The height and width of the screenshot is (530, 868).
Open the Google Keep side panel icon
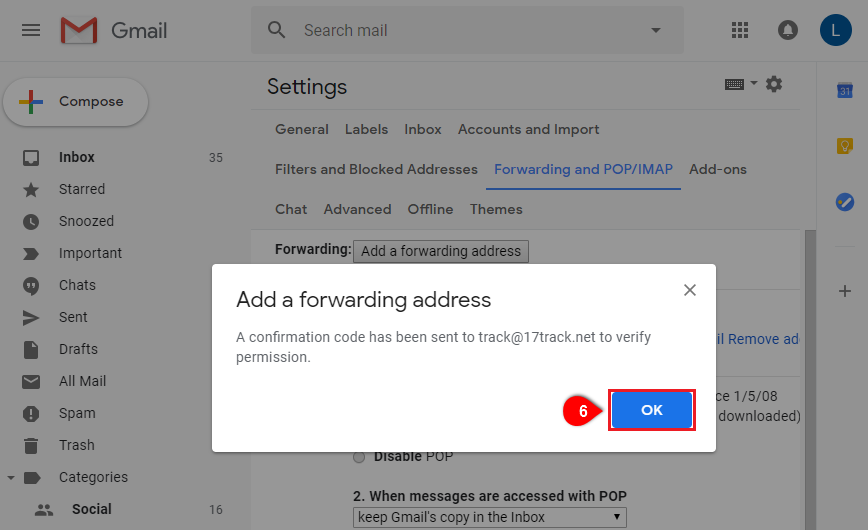point(845,146)
